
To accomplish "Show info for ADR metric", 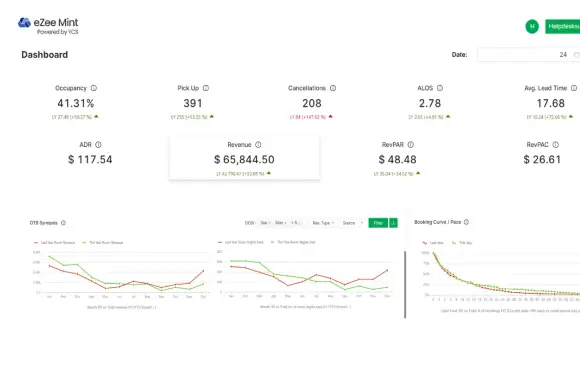I will 98,145.
